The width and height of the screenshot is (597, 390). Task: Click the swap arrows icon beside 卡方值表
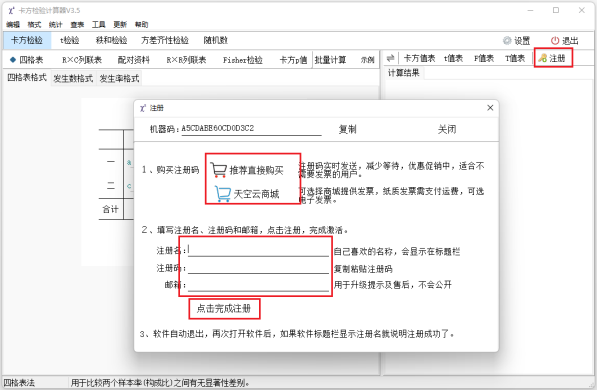click(390, 58)
